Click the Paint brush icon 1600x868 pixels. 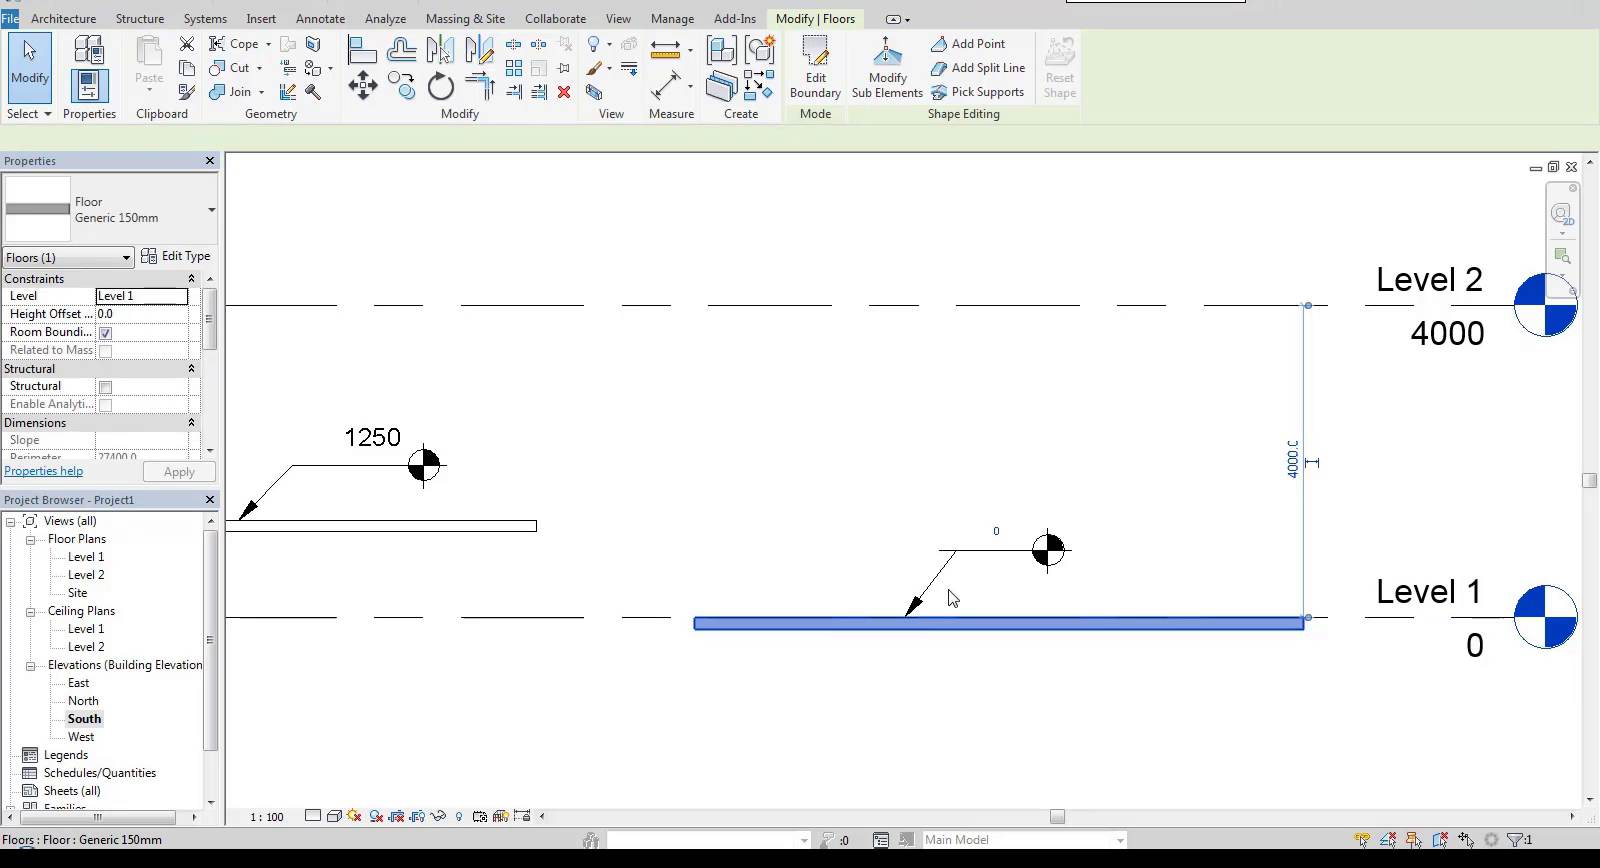[594, 68]
